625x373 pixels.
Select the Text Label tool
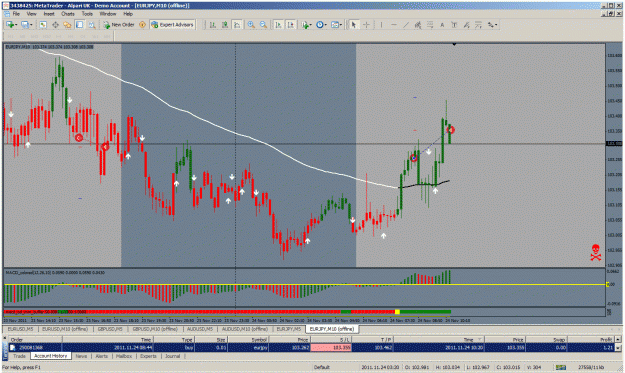pos(454,25)
